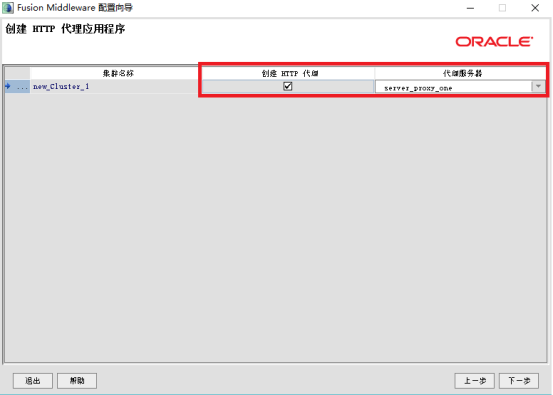Go back with the 上一步 button
Image resolution: width=553 pixels, height=395 pixels.
click(x=474, y=381)
